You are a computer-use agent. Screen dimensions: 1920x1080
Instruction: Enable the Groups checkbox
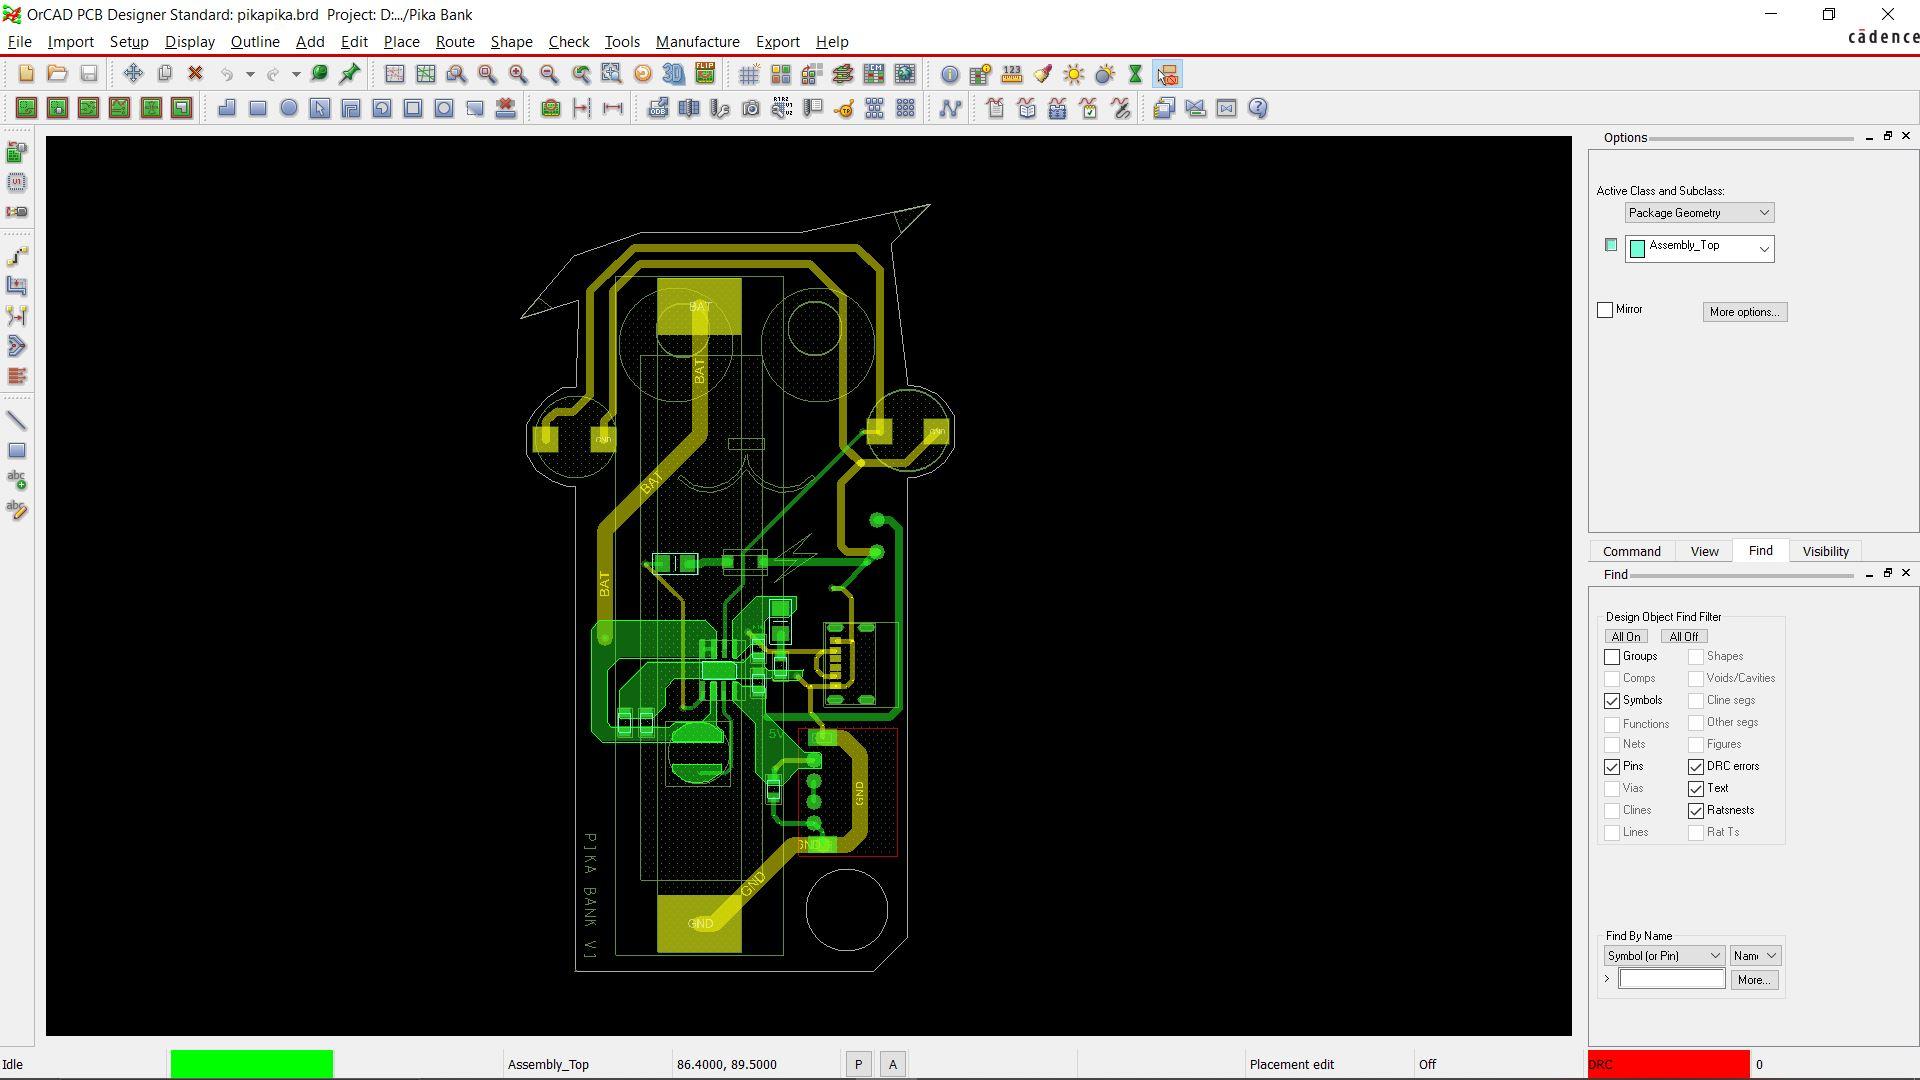tap(1612, 657)
